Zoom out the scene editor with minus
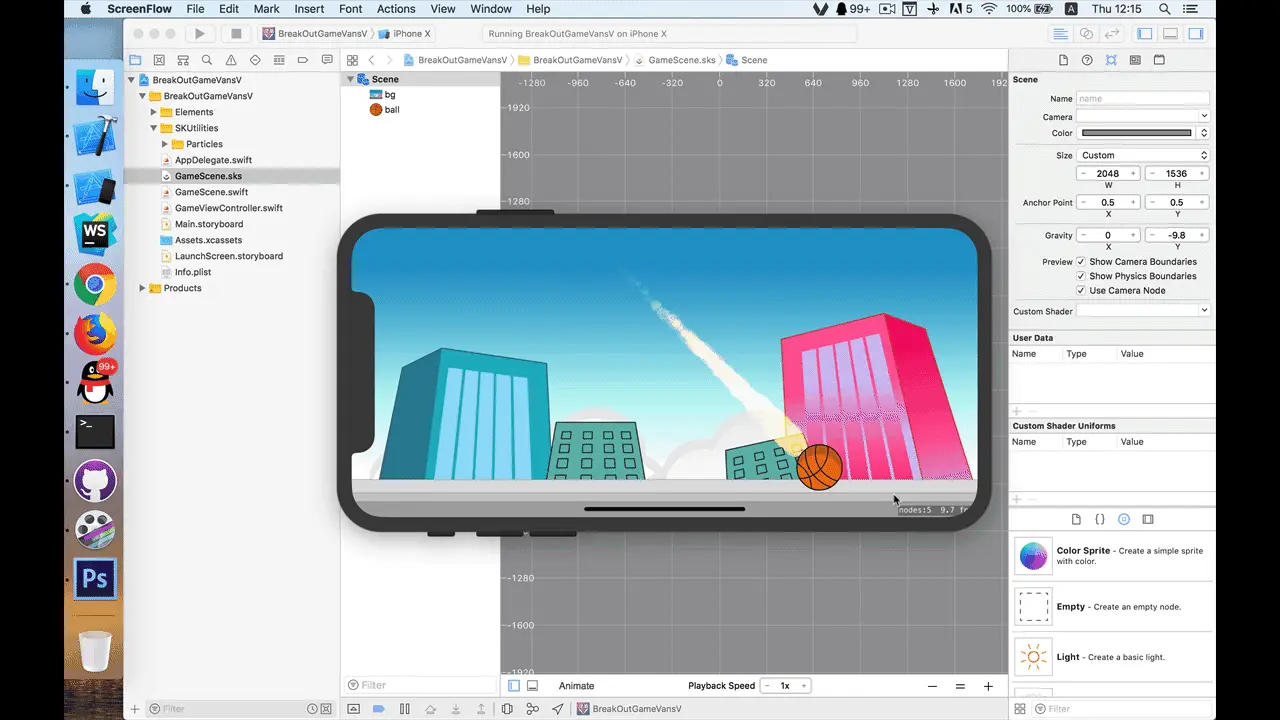The width and height of the screenshot is (1280, 720). tap(932, 686)
